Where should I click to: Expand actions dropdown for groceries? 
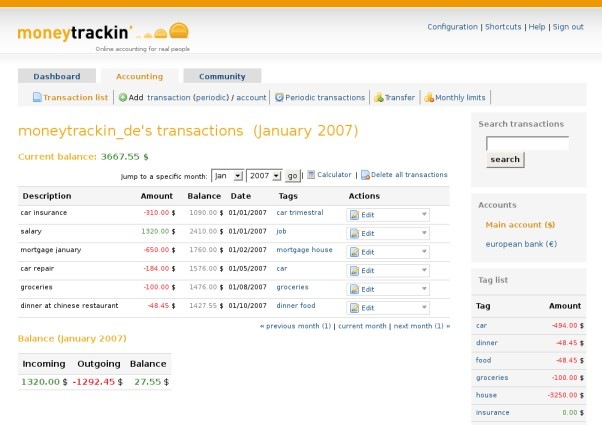[424, 289]
